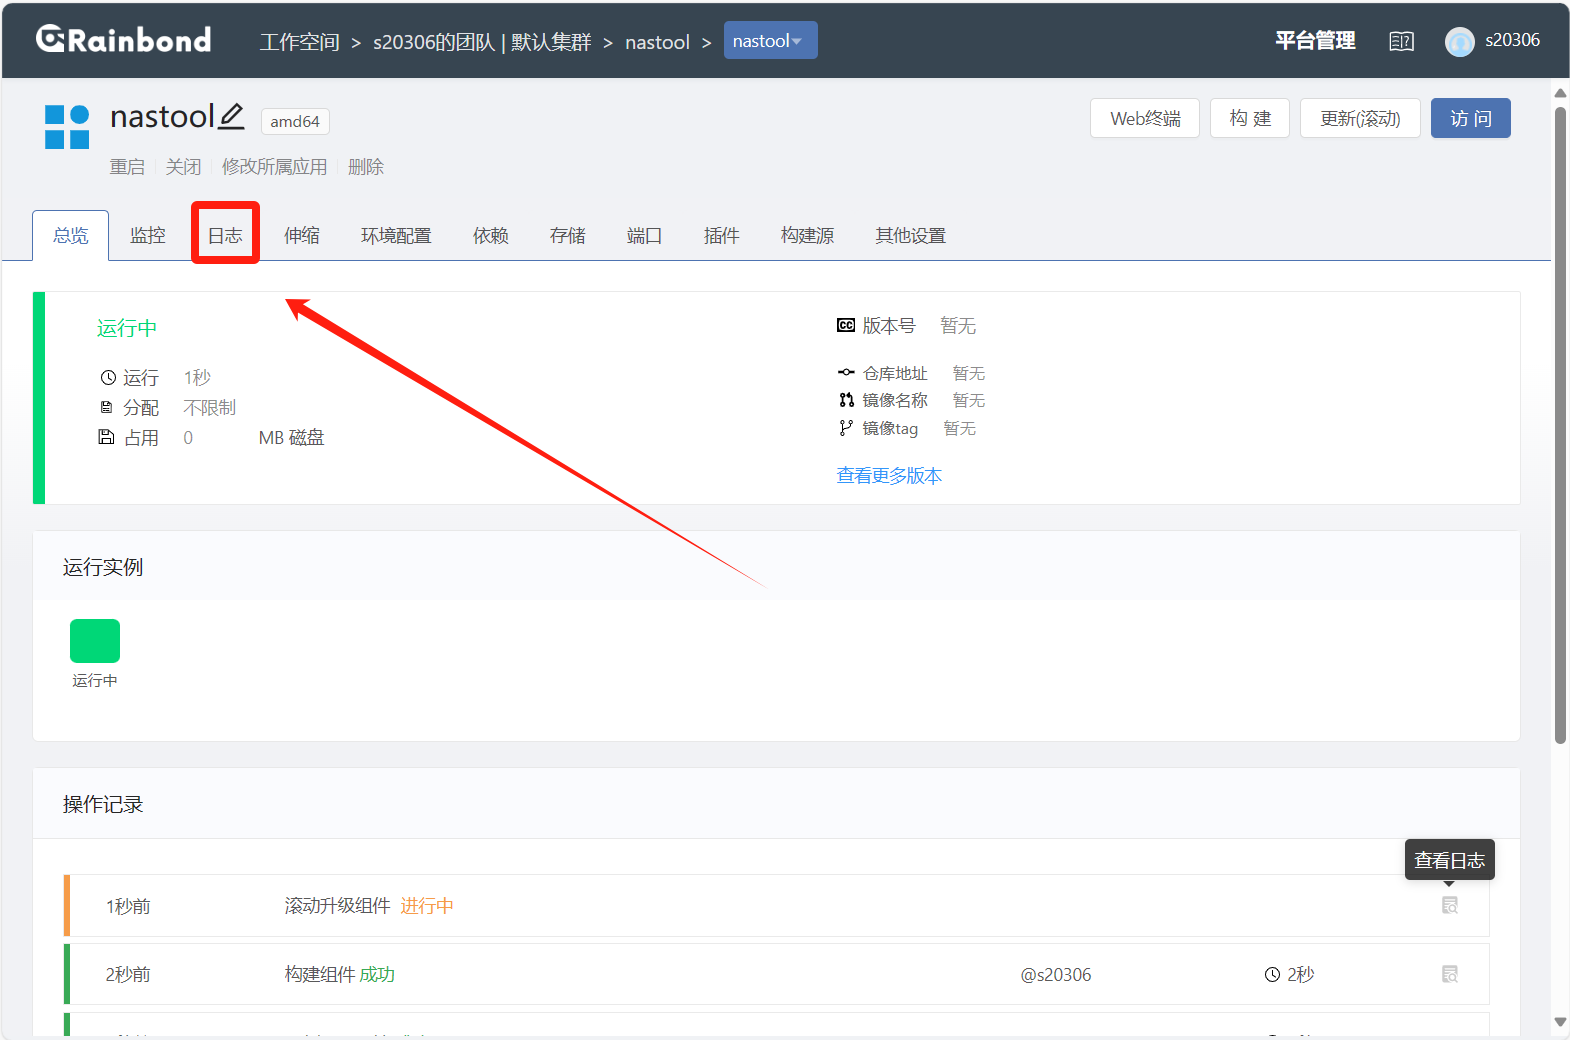Open 查看更多版本 link

point(889,476)
